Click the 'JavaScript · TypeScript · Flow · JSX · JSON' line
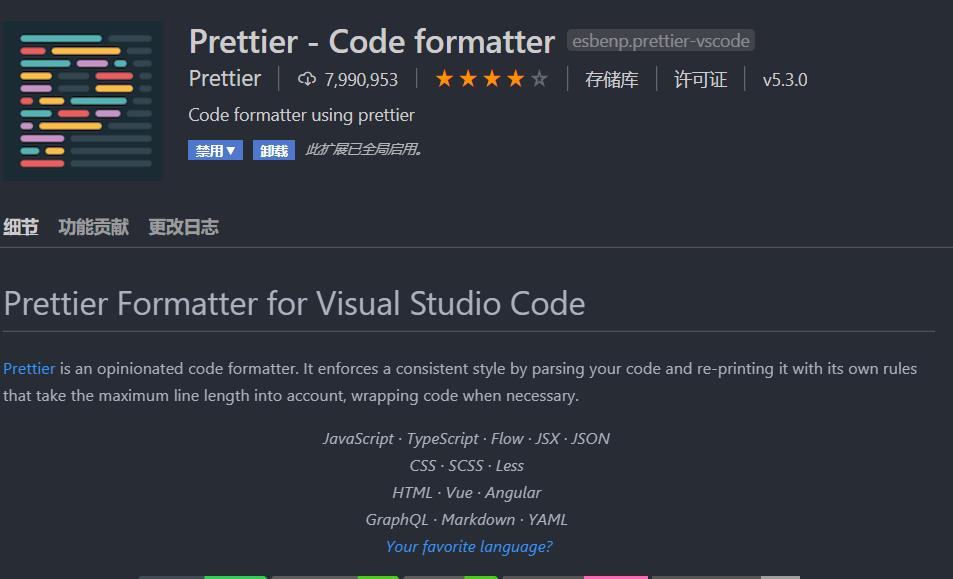Image resolution: width=953 pixels, height=579 pixels. pos(466,439)
